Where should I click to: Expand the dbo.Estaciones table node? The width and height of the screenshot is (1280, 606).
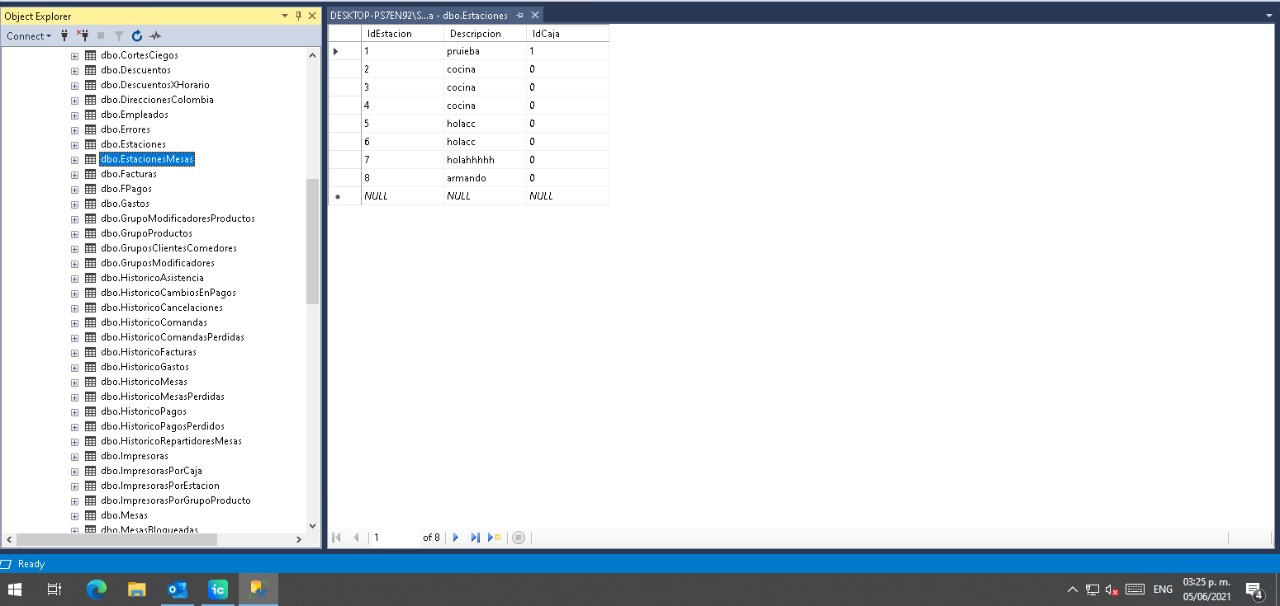[75, 144]
